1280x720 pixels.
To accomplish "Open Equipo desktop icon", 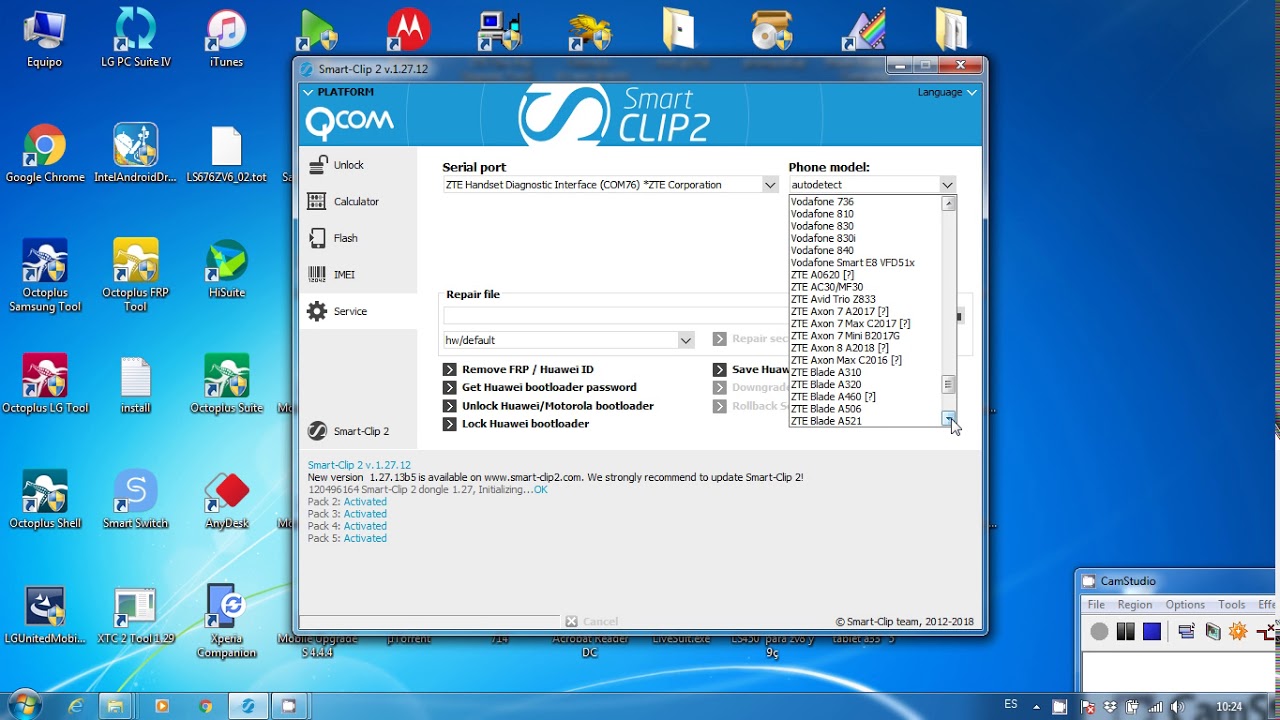I will [x=45, y=38].
